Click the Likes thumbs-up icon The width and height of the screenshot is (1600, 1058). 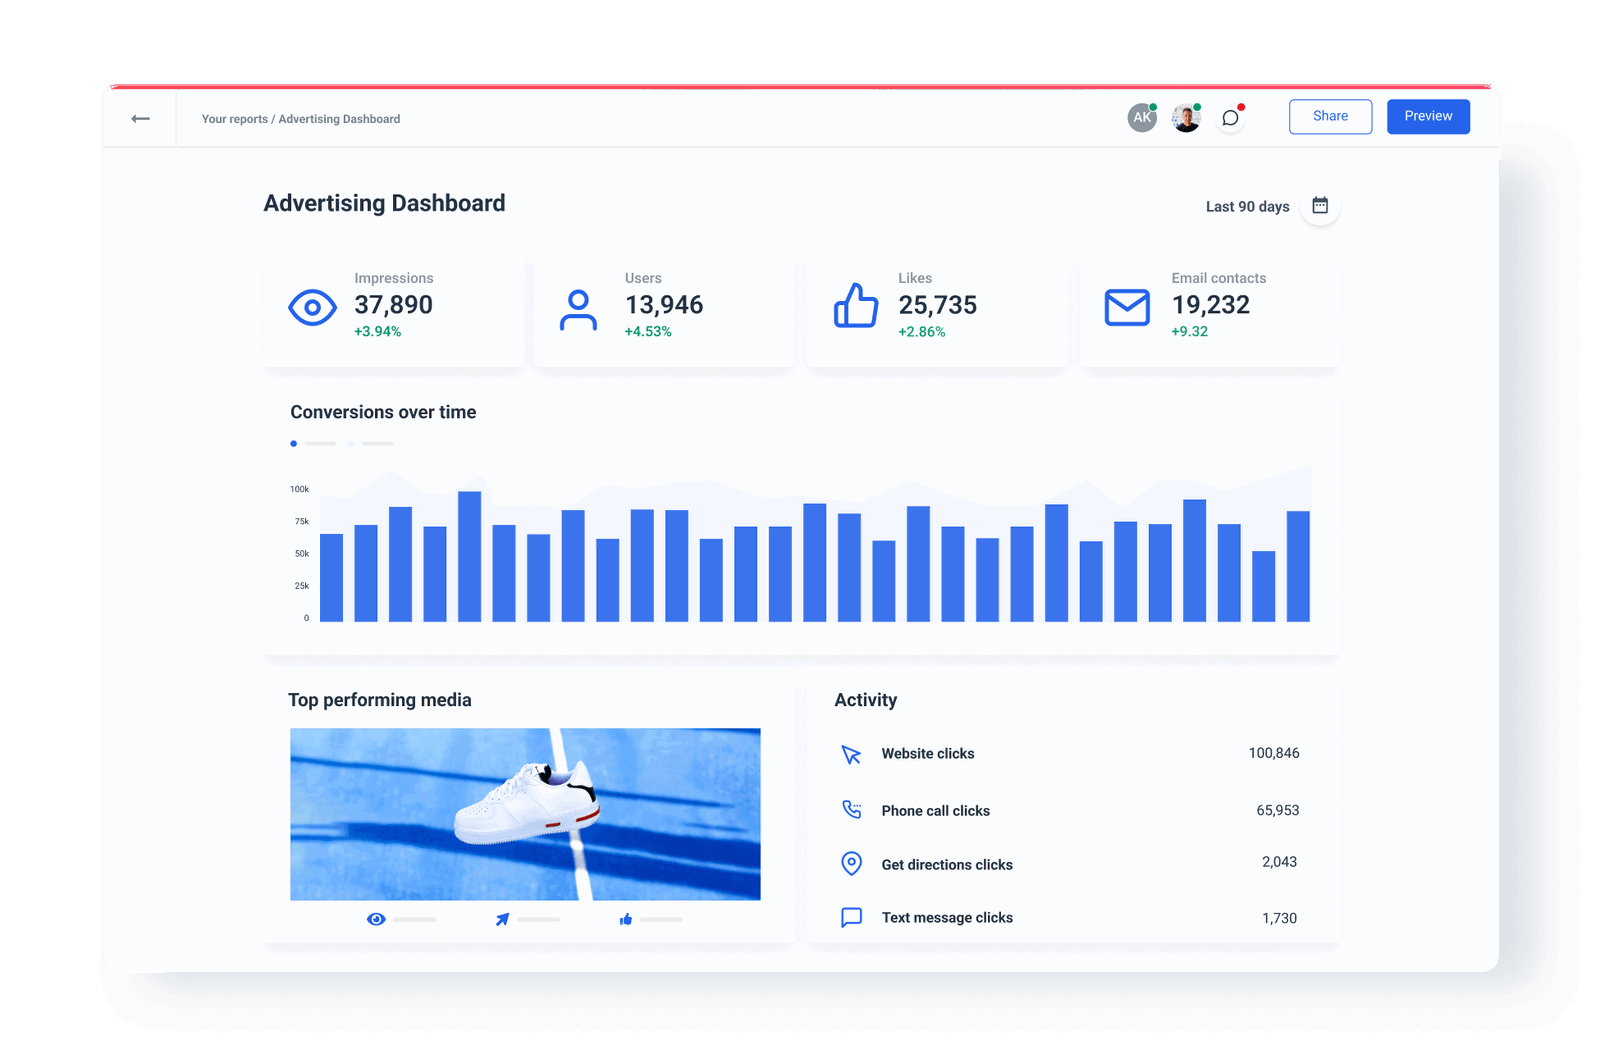(x=855, y=307)
